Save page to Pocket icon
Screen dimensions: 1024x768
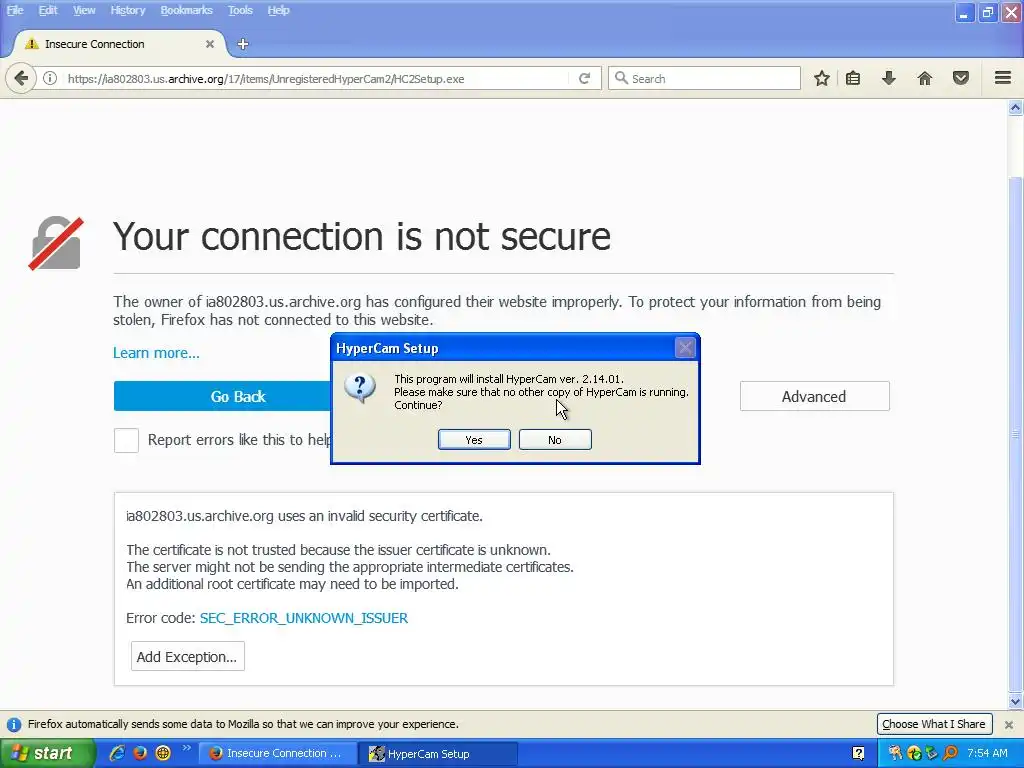pos(961,79)
